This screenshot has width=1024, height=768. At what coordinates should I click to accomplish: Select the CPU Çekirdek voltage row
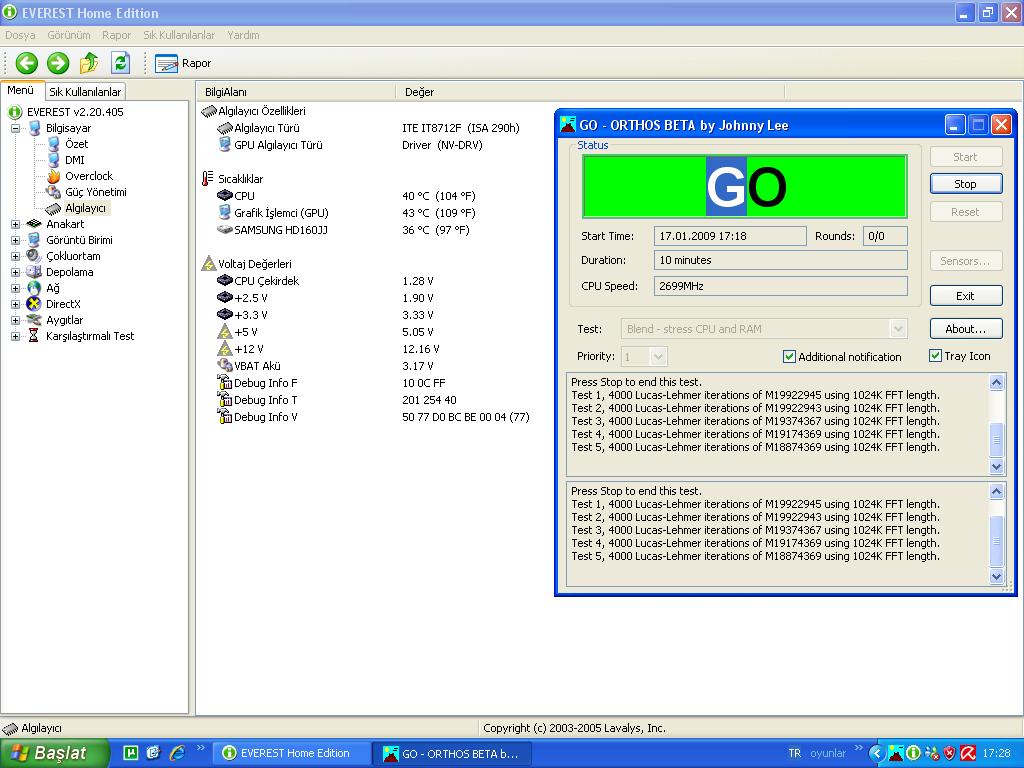click(327, 281)
